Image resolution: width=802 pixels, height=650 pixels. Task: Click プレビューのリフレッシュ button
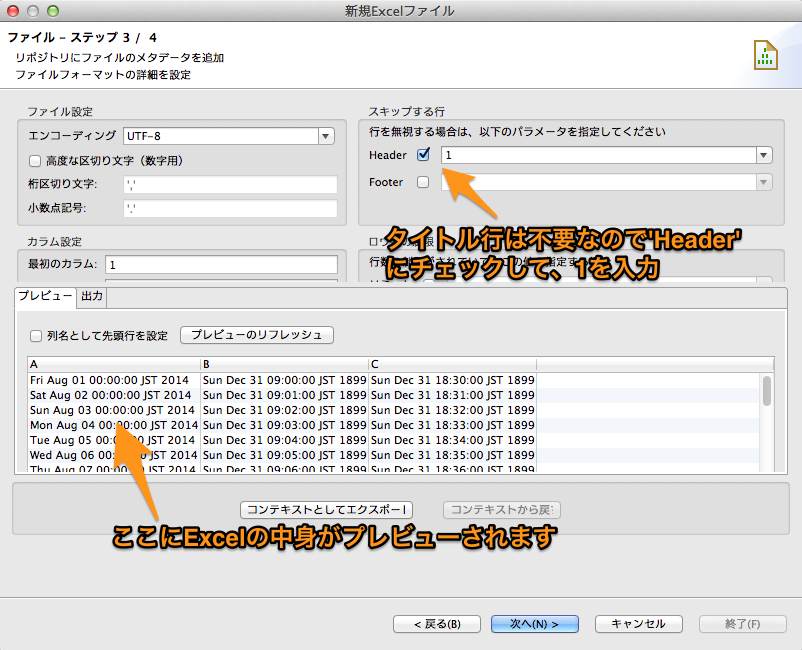tap(257, 335)
